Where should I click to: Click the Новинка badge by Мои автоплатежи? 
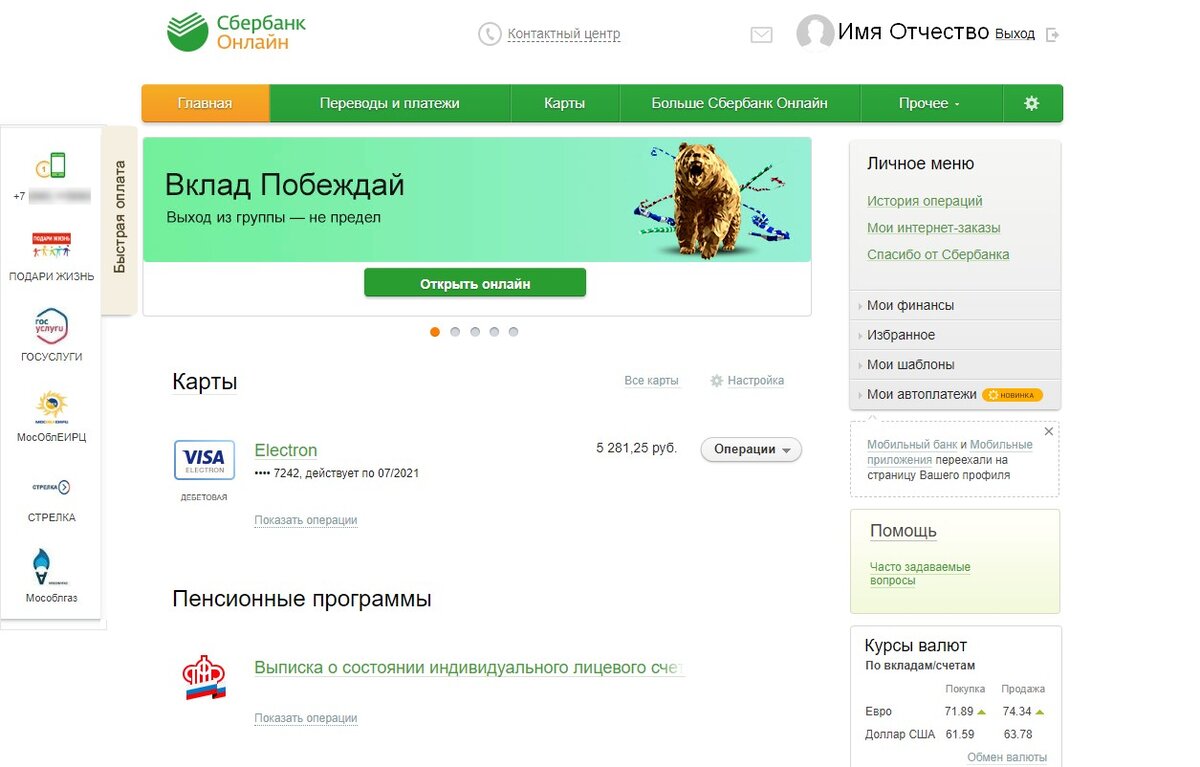[x=1012, y=395]
